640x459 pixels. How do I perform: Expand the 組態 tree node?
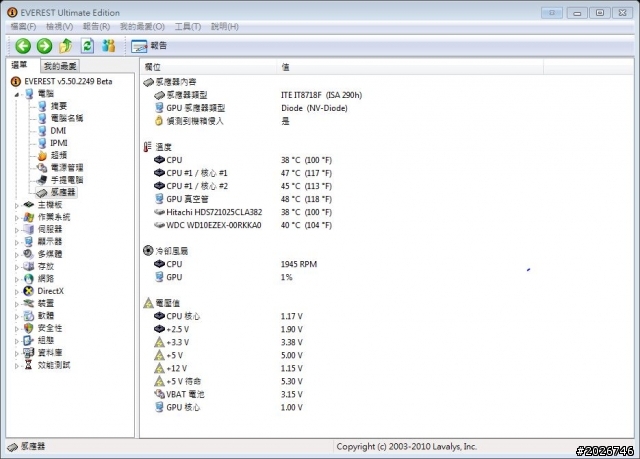[17, 341]
